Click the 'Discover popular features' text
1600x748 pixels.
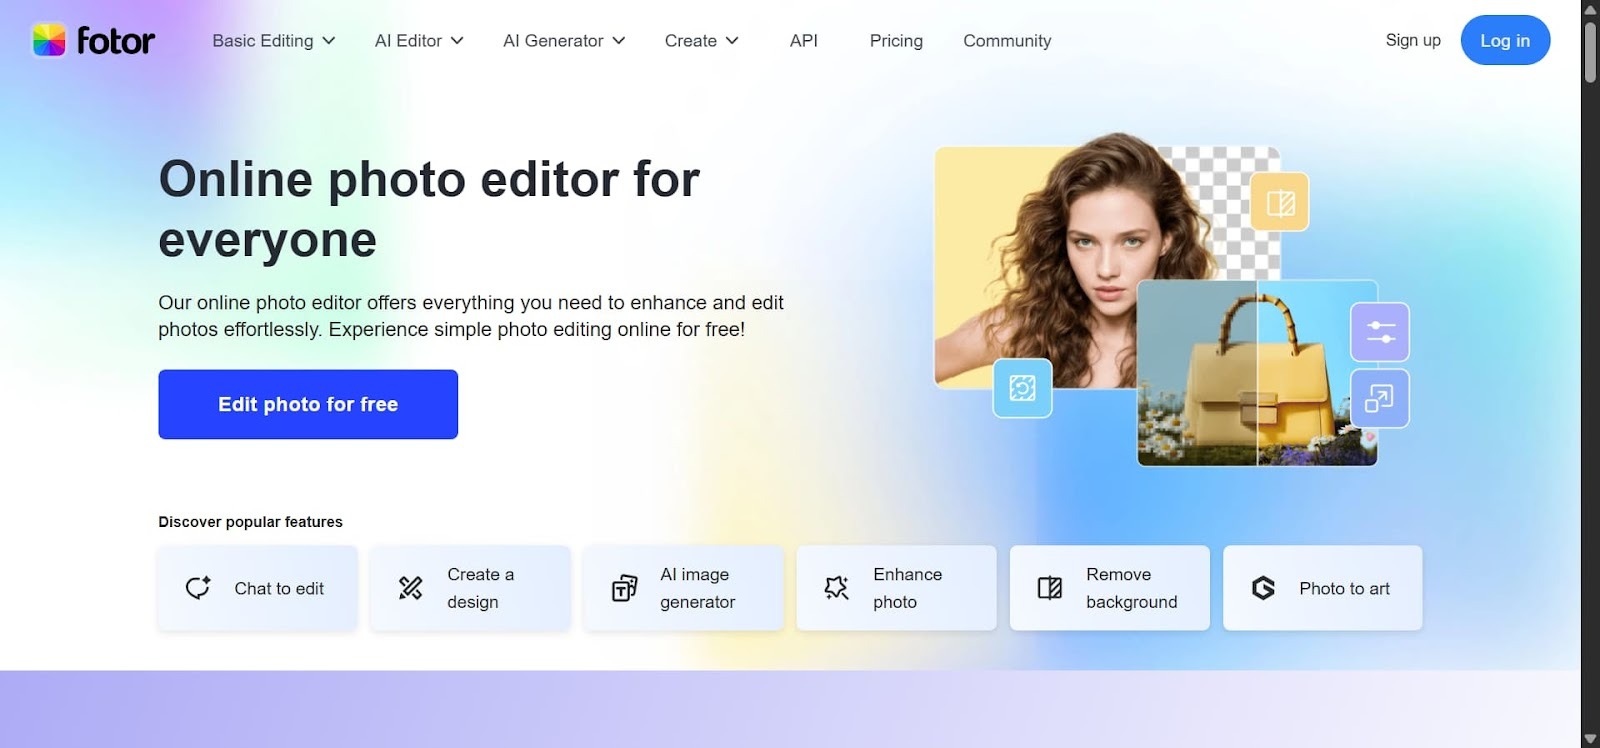coord(250,522)
